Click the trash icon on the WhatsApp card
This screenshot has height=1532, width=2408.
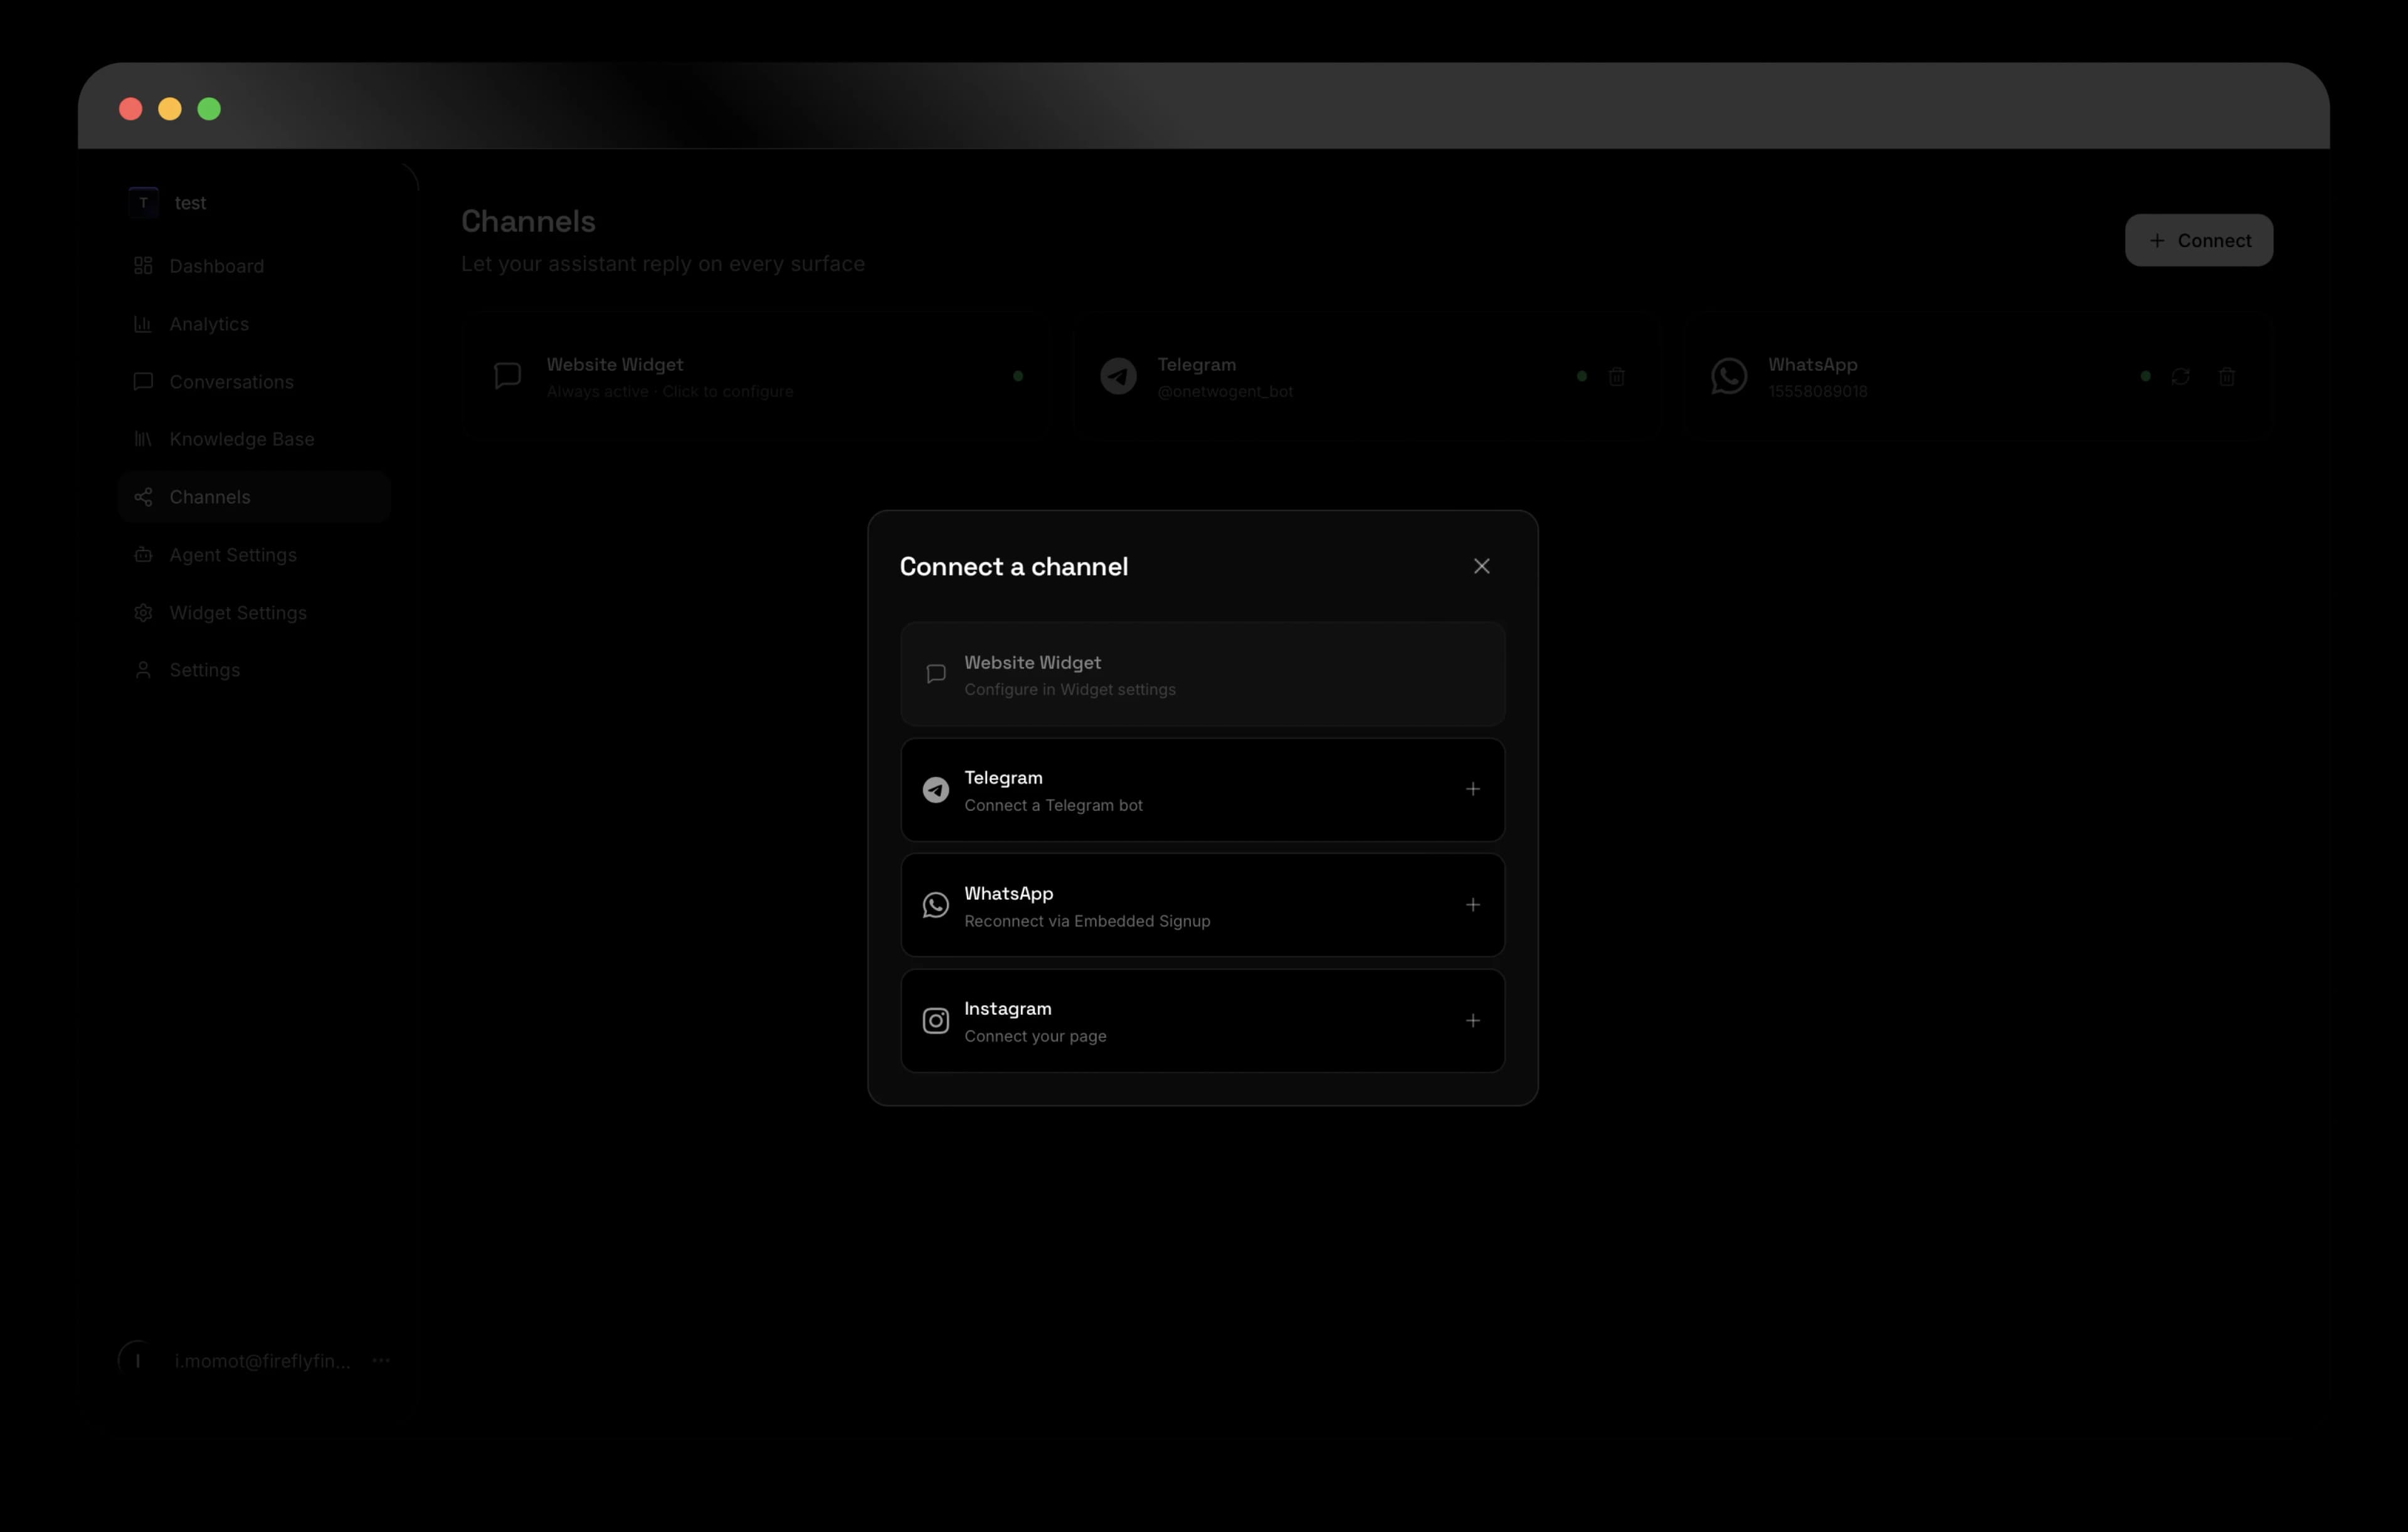(x=2226, y=377)
